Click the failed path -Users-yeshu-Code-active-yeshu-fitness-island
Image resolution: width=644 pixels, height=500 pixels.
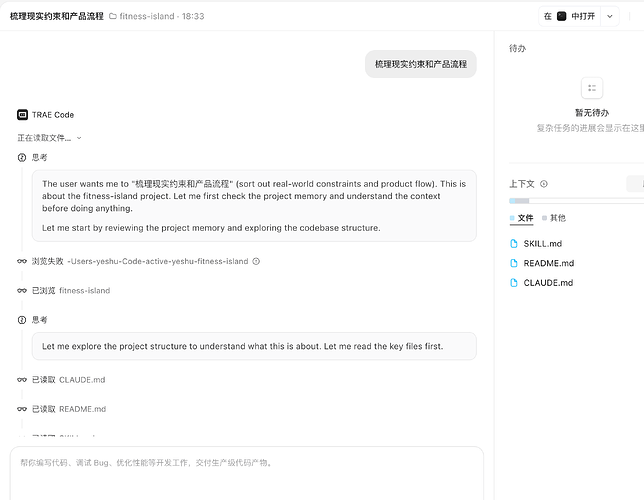158,261
